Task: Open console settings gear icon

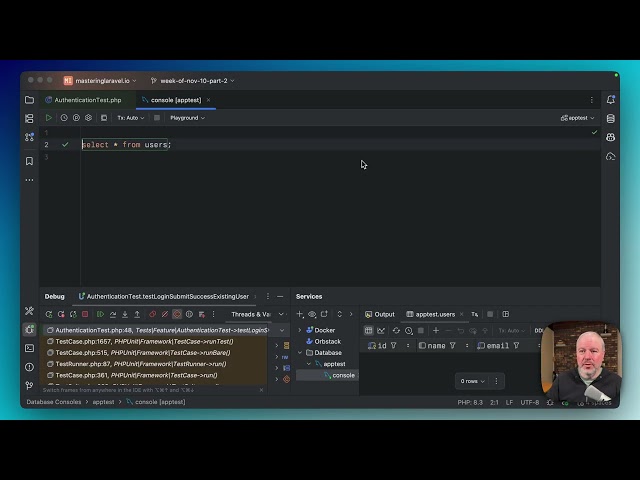Action: [x=89, y=118]
